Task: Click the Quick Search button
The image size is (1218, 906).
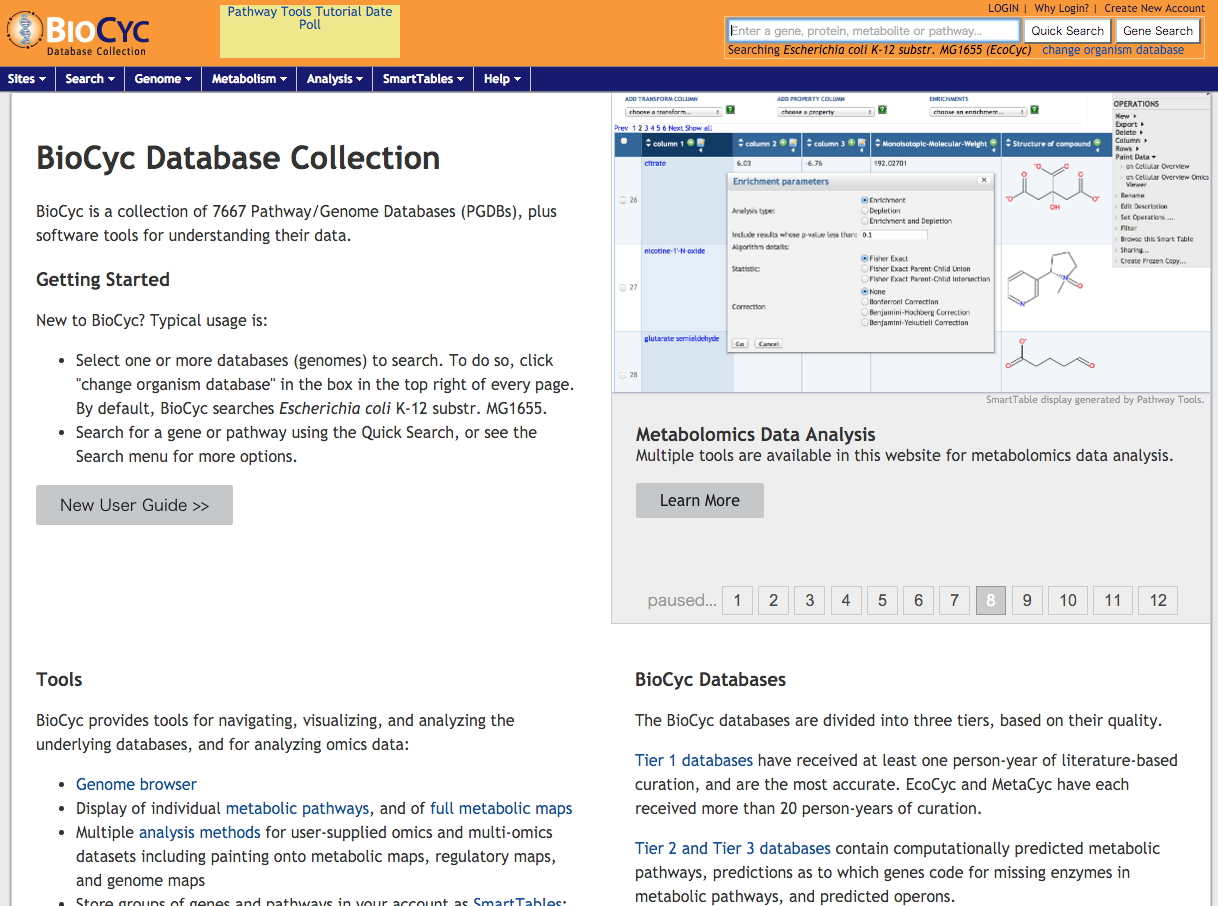Action: coord(1067,31)
